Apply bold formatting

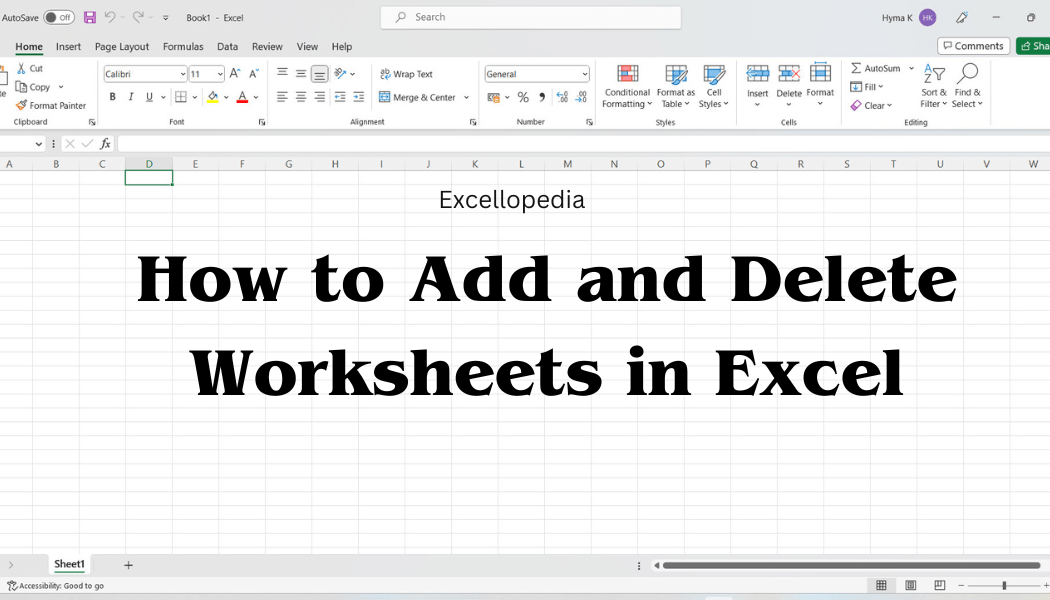pyautogui.click(x=112, y=97)
